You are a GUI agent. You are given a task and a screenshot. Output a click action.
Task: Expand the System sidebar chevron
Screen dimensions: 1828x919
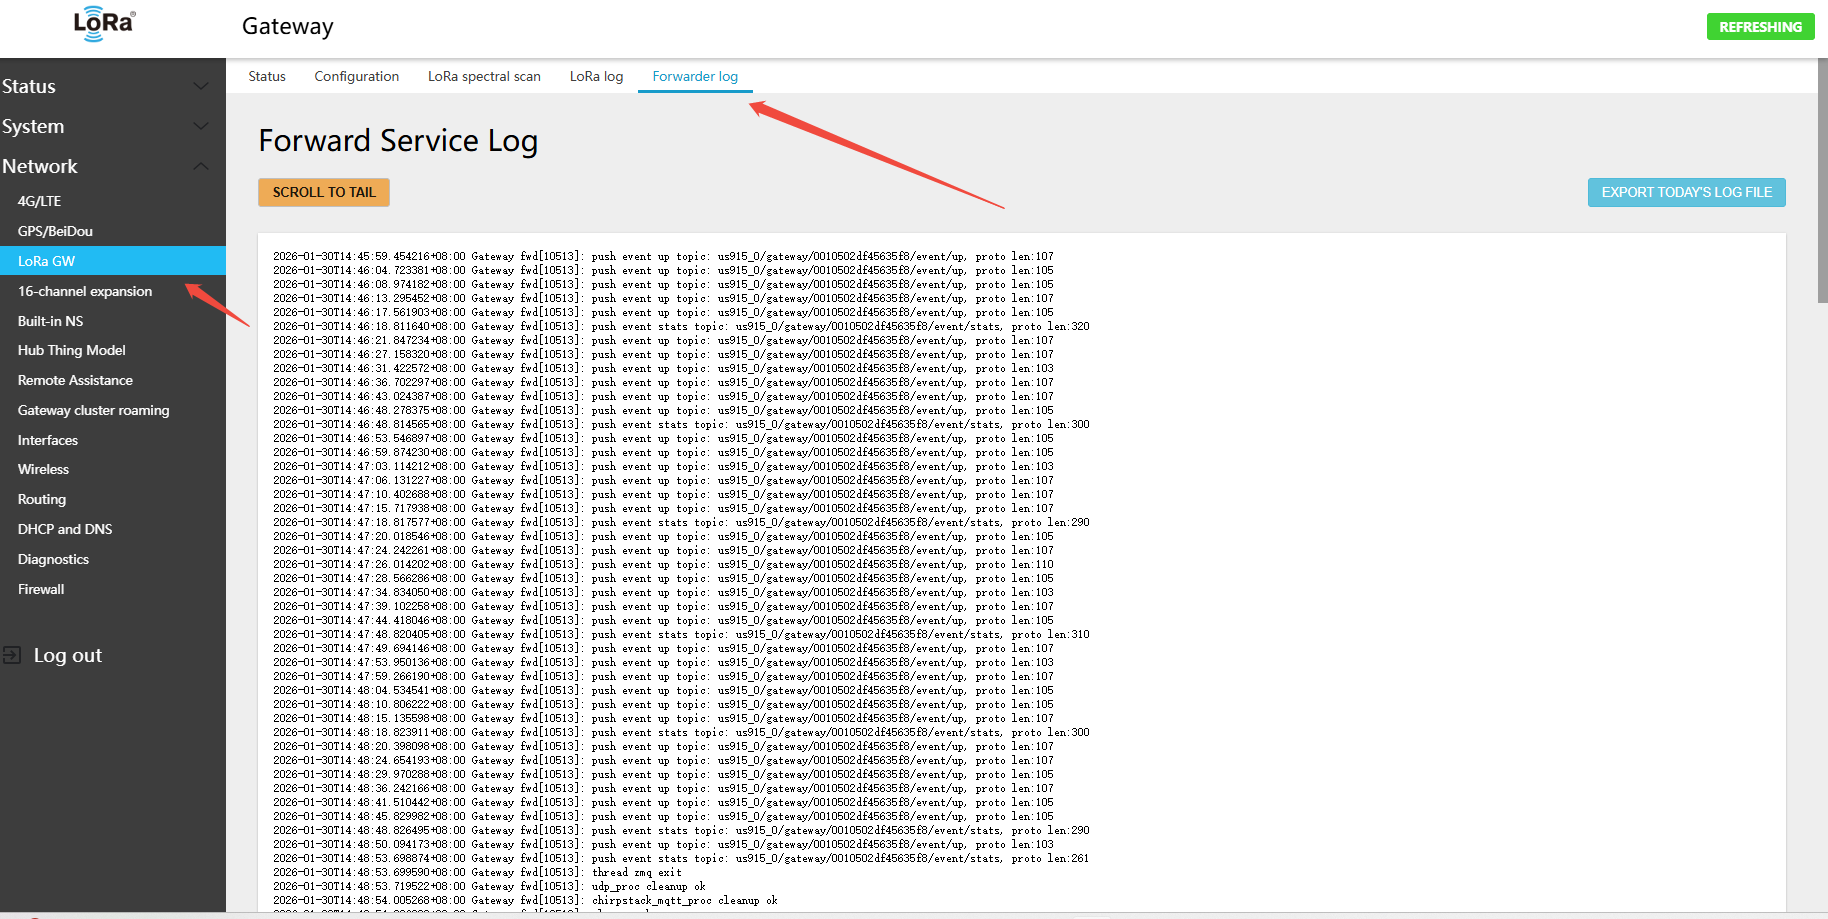tap(200, 126)
